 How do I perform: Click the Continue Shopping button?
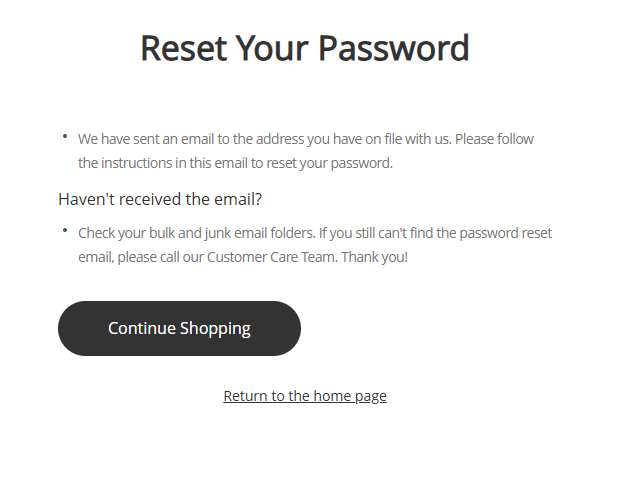(x=179, y=328)
